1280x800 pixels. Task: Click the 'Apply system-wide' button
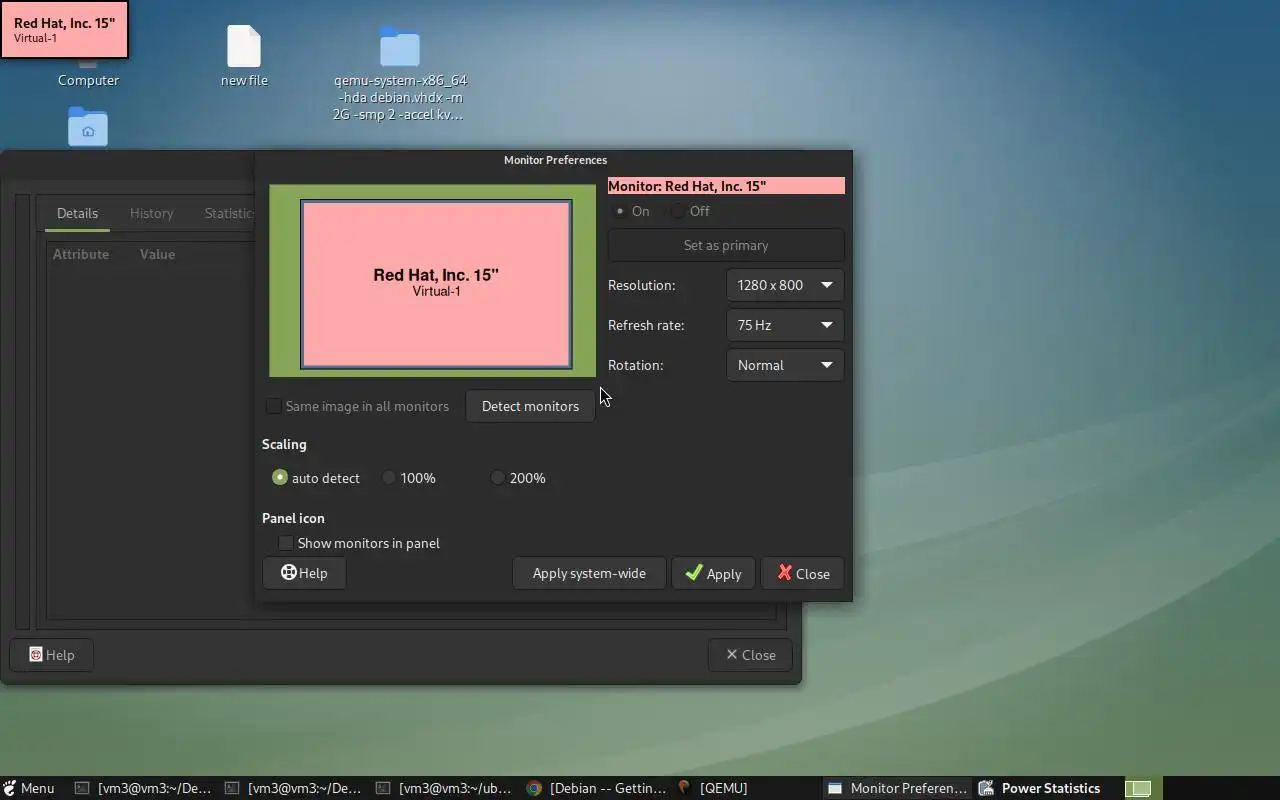[x=589, y=573]
